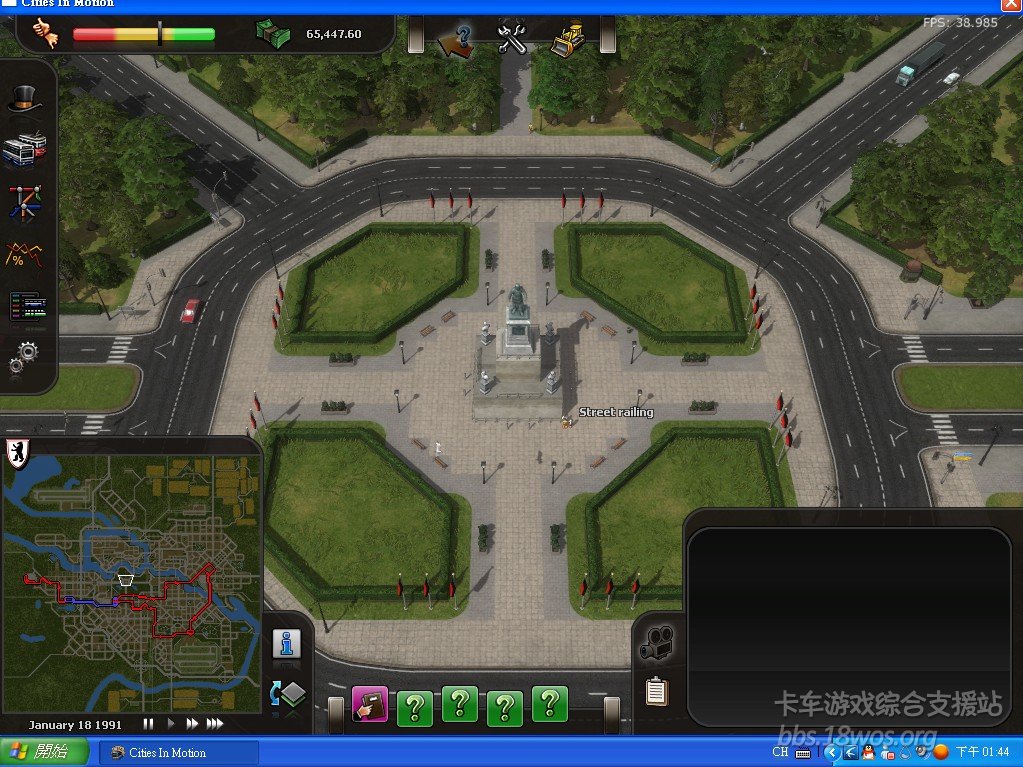Click the FPS counter text
1023x767 pixels.
point(960,22)
